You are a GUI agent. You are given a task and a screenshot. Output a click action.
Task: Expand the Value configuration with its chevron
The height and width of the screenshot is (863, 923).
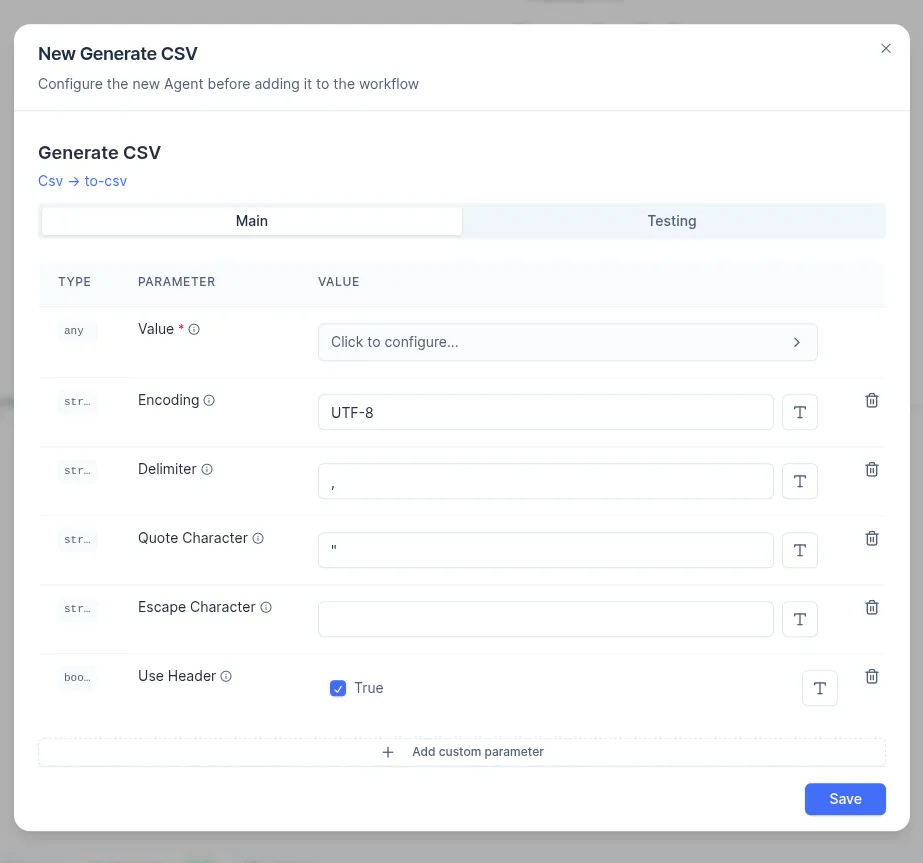pos(797,341)
